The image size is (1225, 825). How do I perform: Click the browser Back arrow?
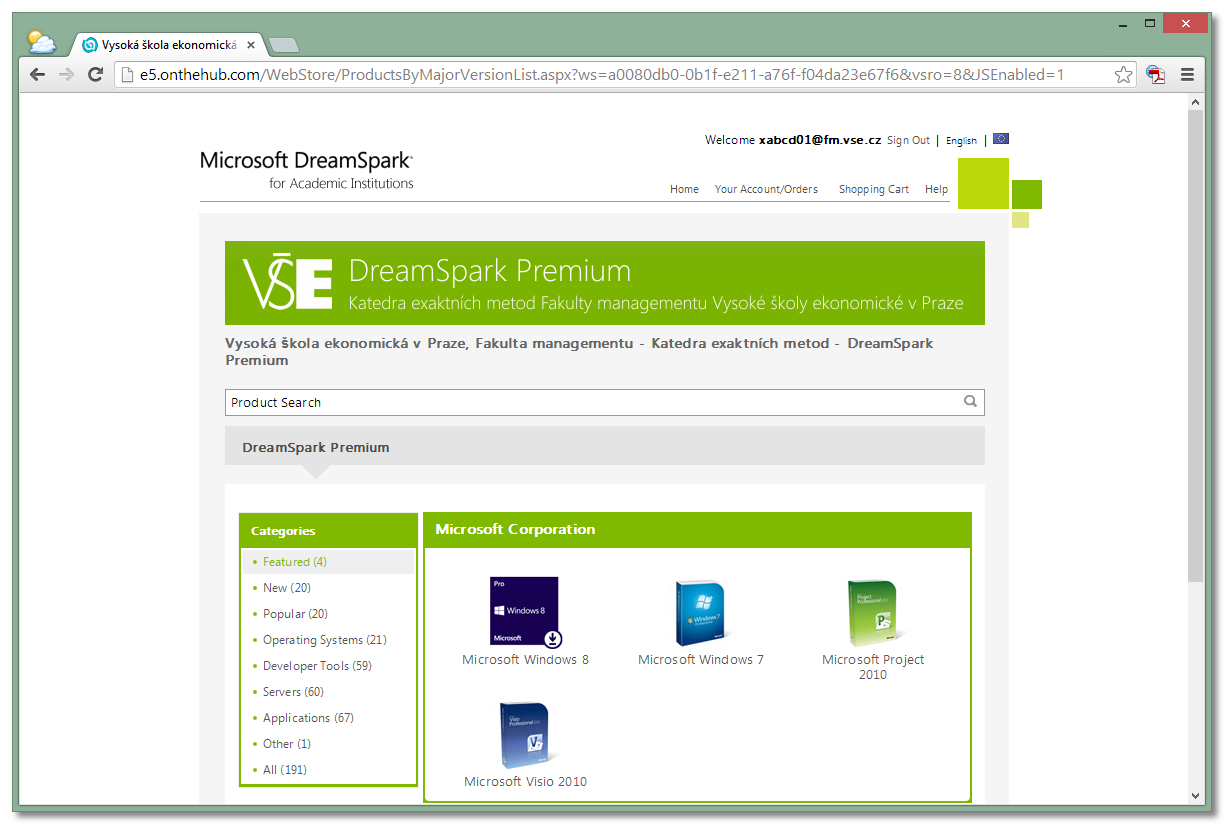click(x=37, y=74)
